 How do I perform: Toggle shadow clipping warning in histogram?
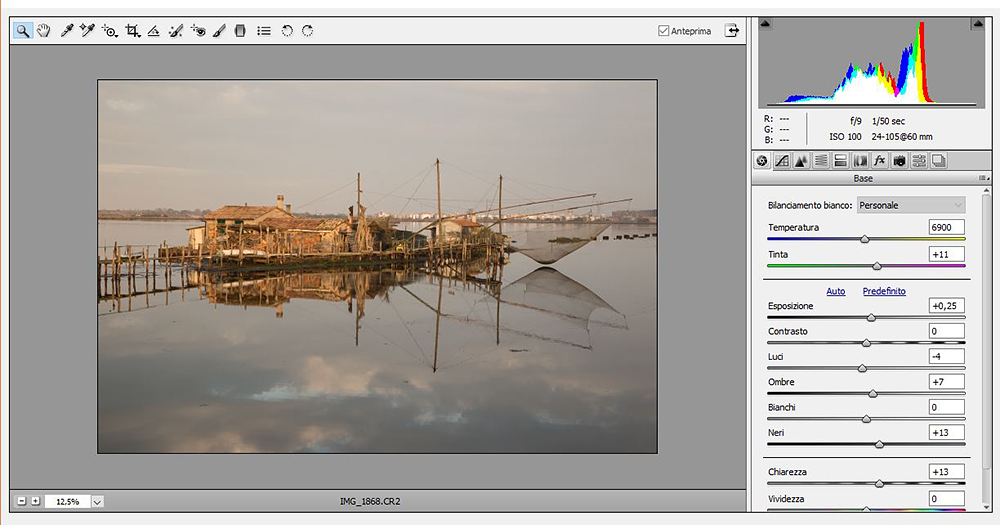pyautogui.click(x=765, y=24)
